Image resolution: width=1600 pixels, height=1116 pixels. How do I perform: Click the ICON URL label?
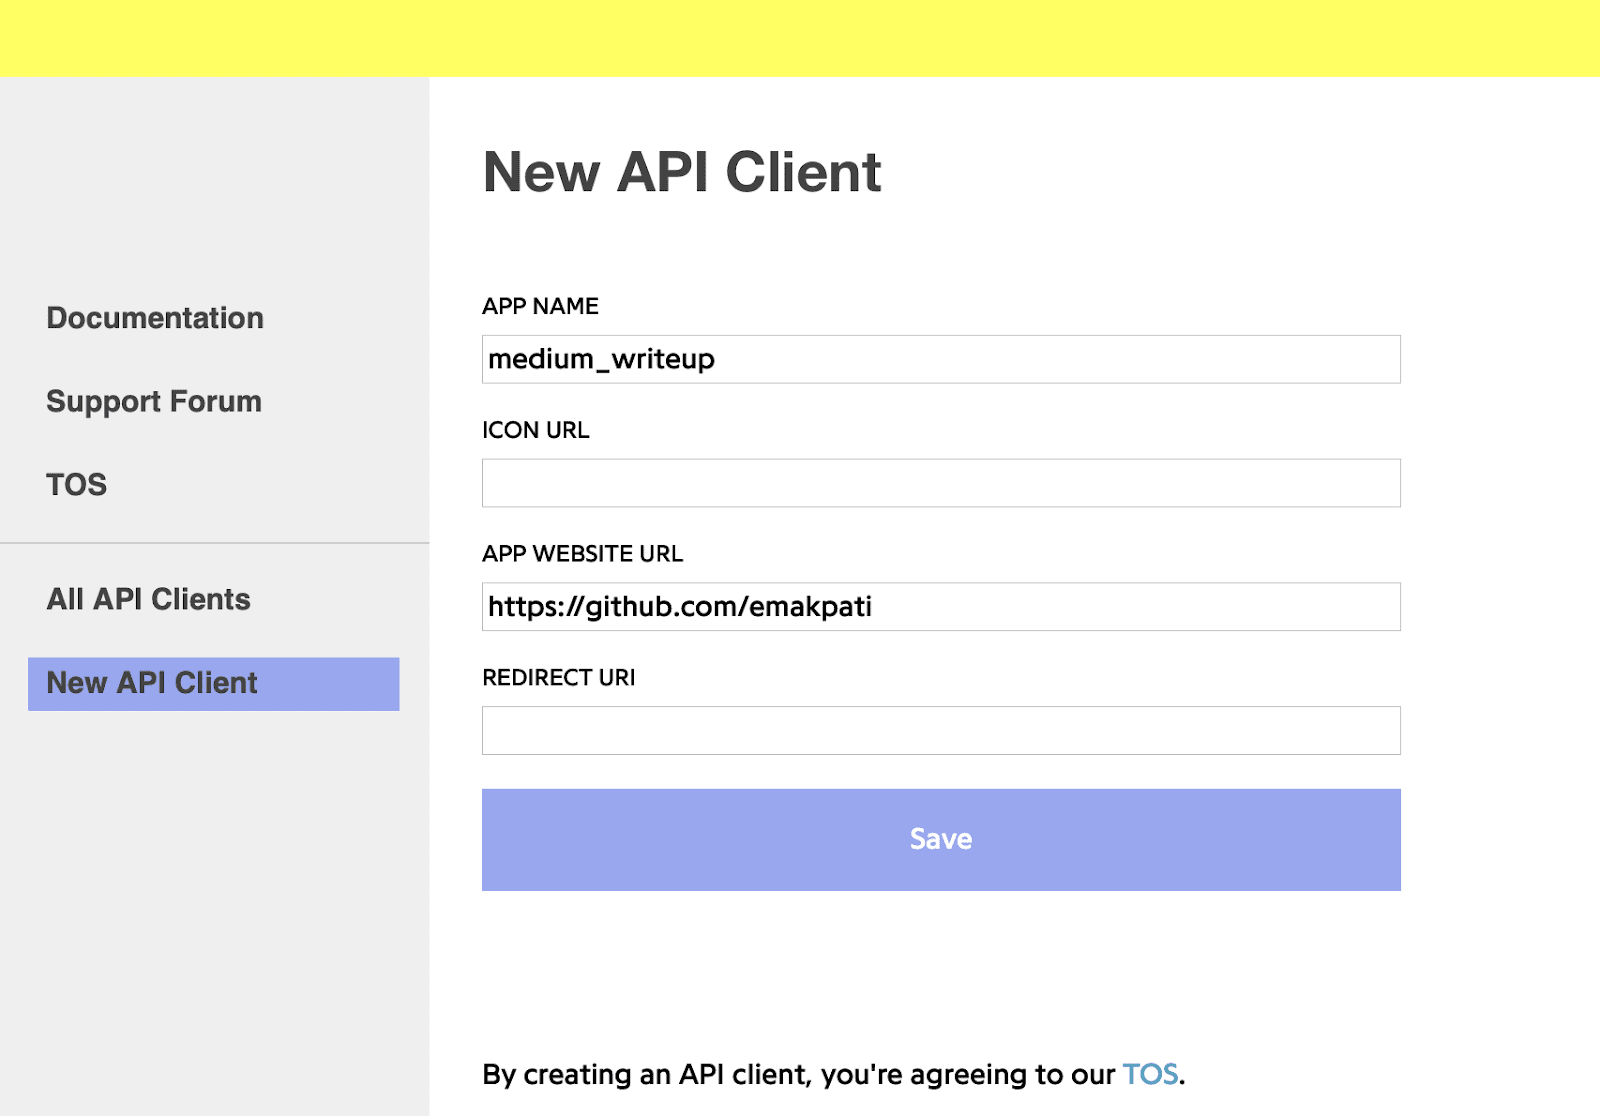tap(536, 430)
